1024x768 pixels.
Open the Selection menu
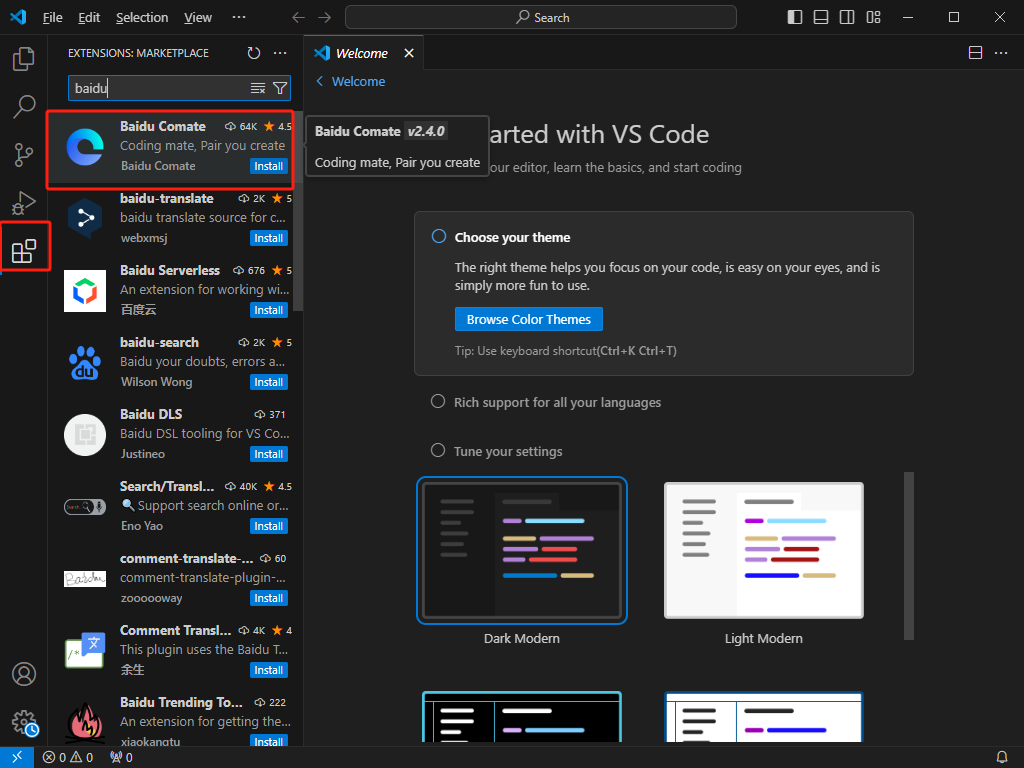(x=142, y=18)
